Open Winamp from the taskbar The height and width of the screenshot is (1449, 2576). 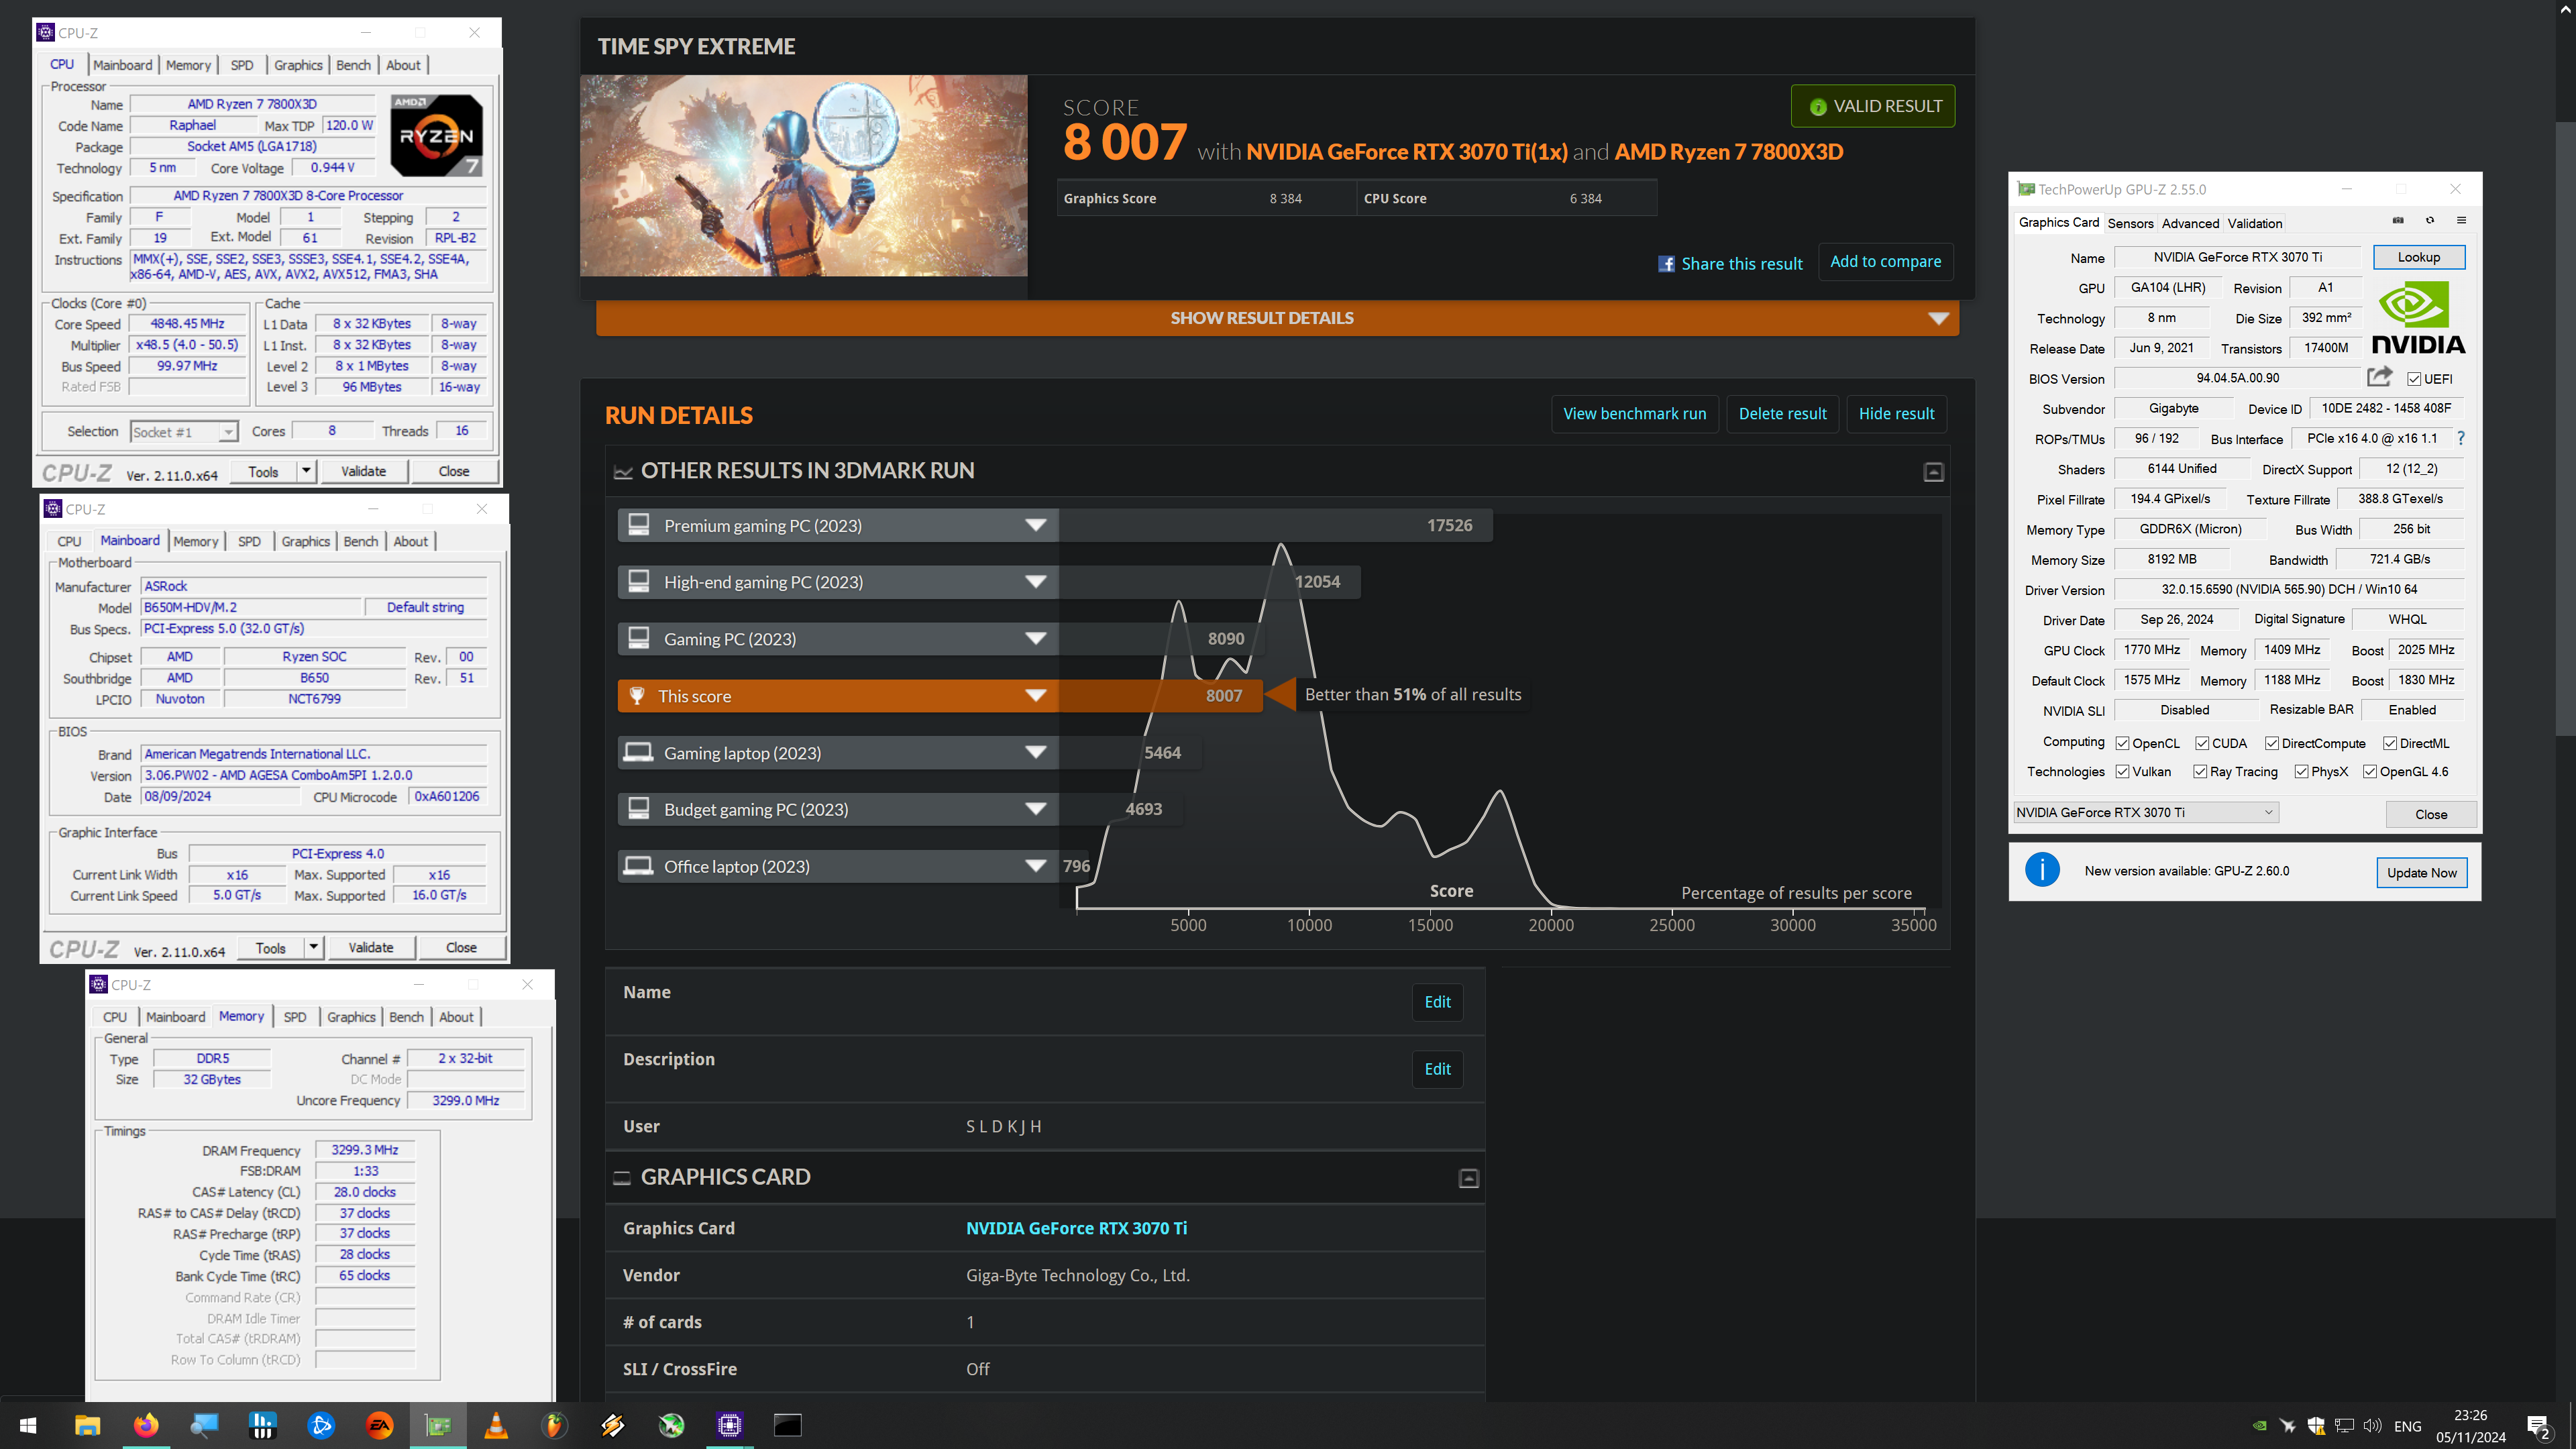pyautogui.click(x=612, y=1425)
